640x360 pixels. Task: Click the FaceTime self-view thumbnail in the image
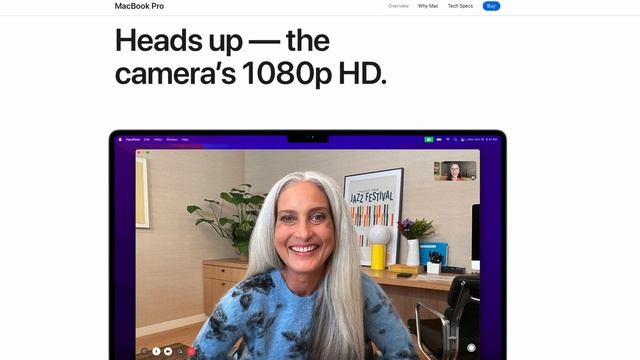455,171
